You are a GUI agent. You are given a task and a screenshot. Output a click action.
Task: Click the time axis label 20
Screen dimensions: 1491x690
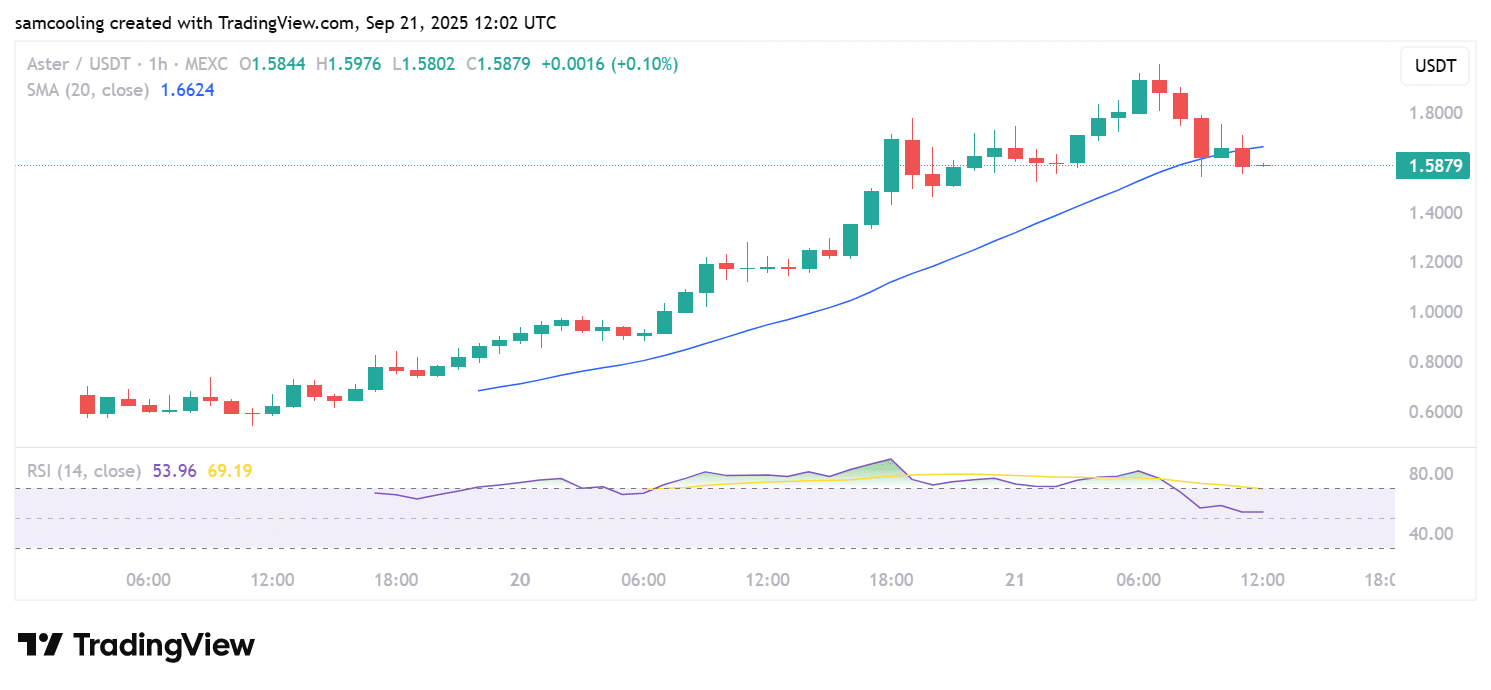(x=519, y=580)
